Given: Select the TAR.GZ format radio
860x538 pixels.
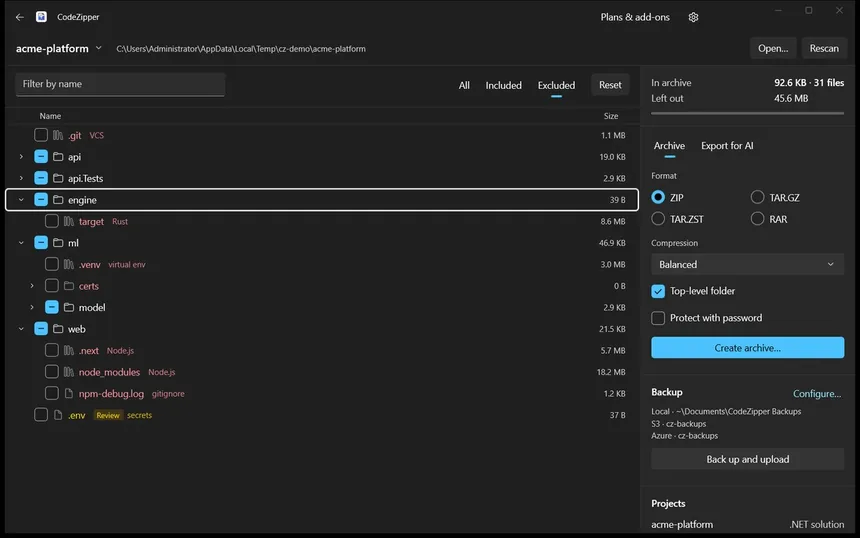Looking at the screenshot, I should tap(757, 197).
